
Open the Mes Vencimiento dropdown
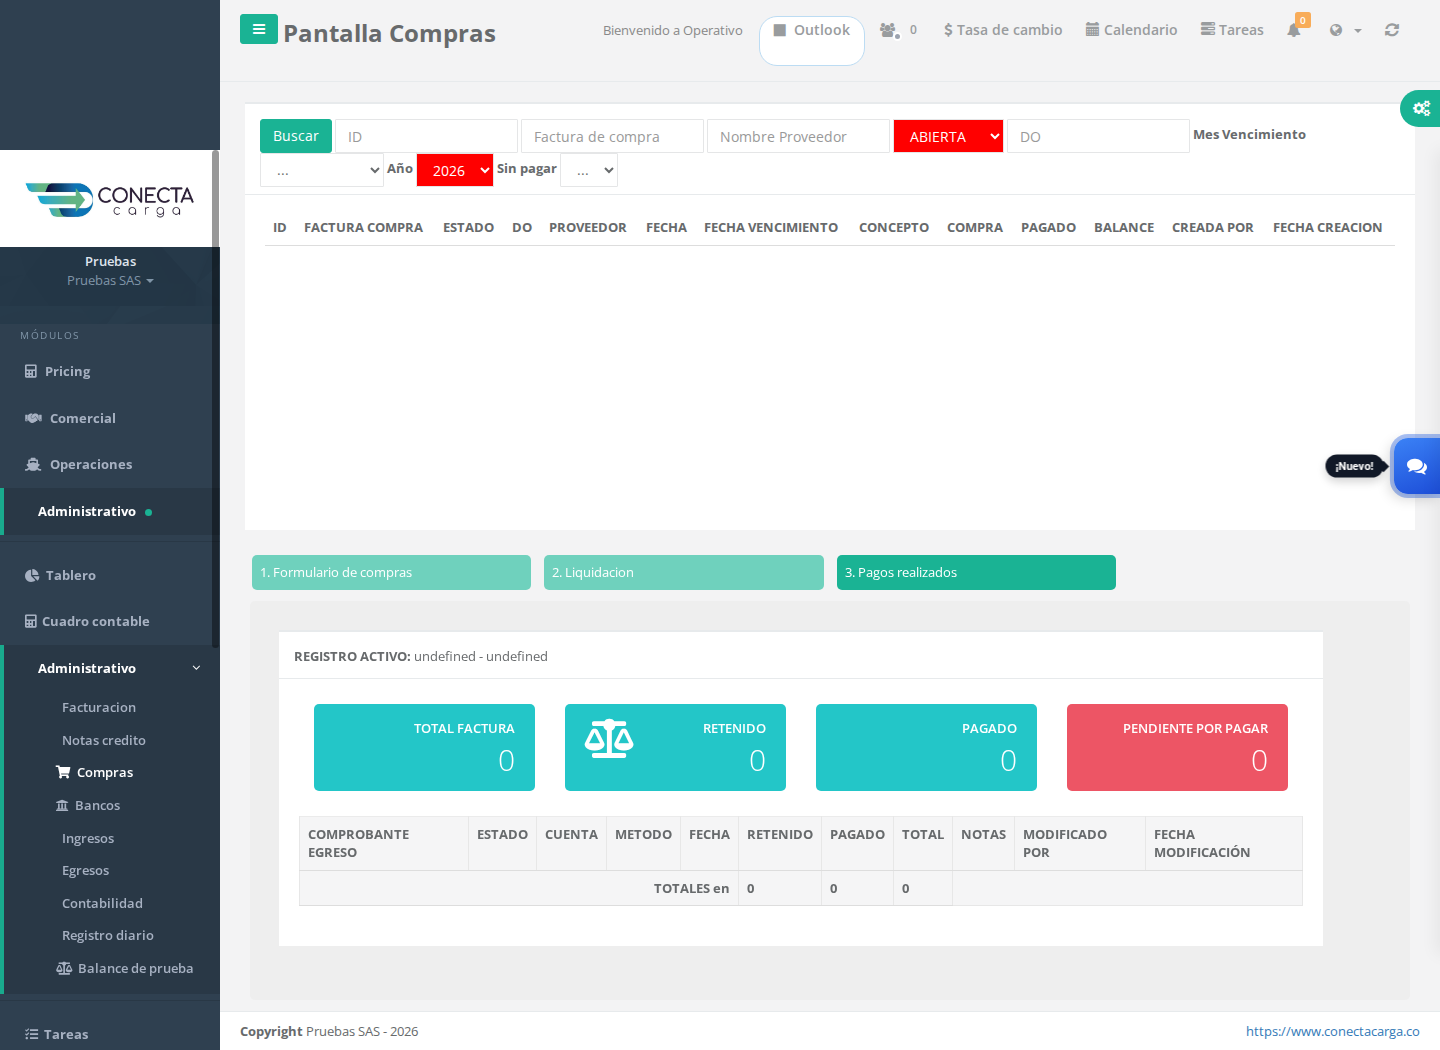(x=322, y=170)
